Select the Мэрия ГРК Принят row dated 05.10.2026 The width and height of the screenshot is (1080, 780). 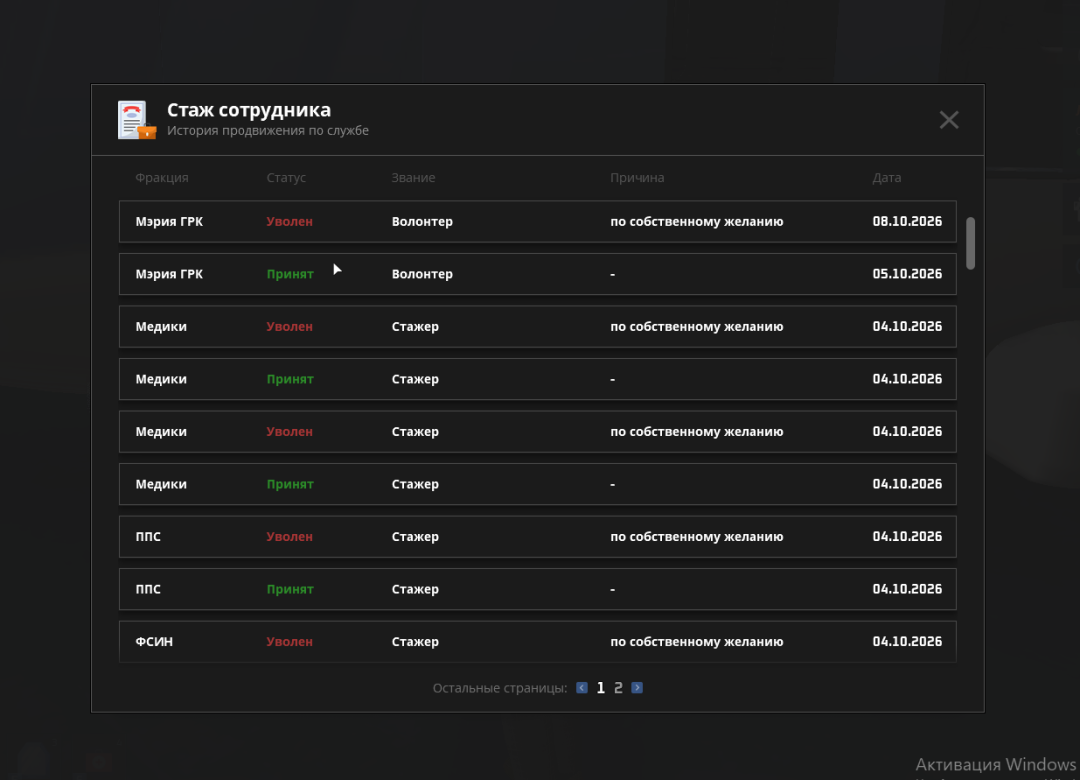(537, 274)
